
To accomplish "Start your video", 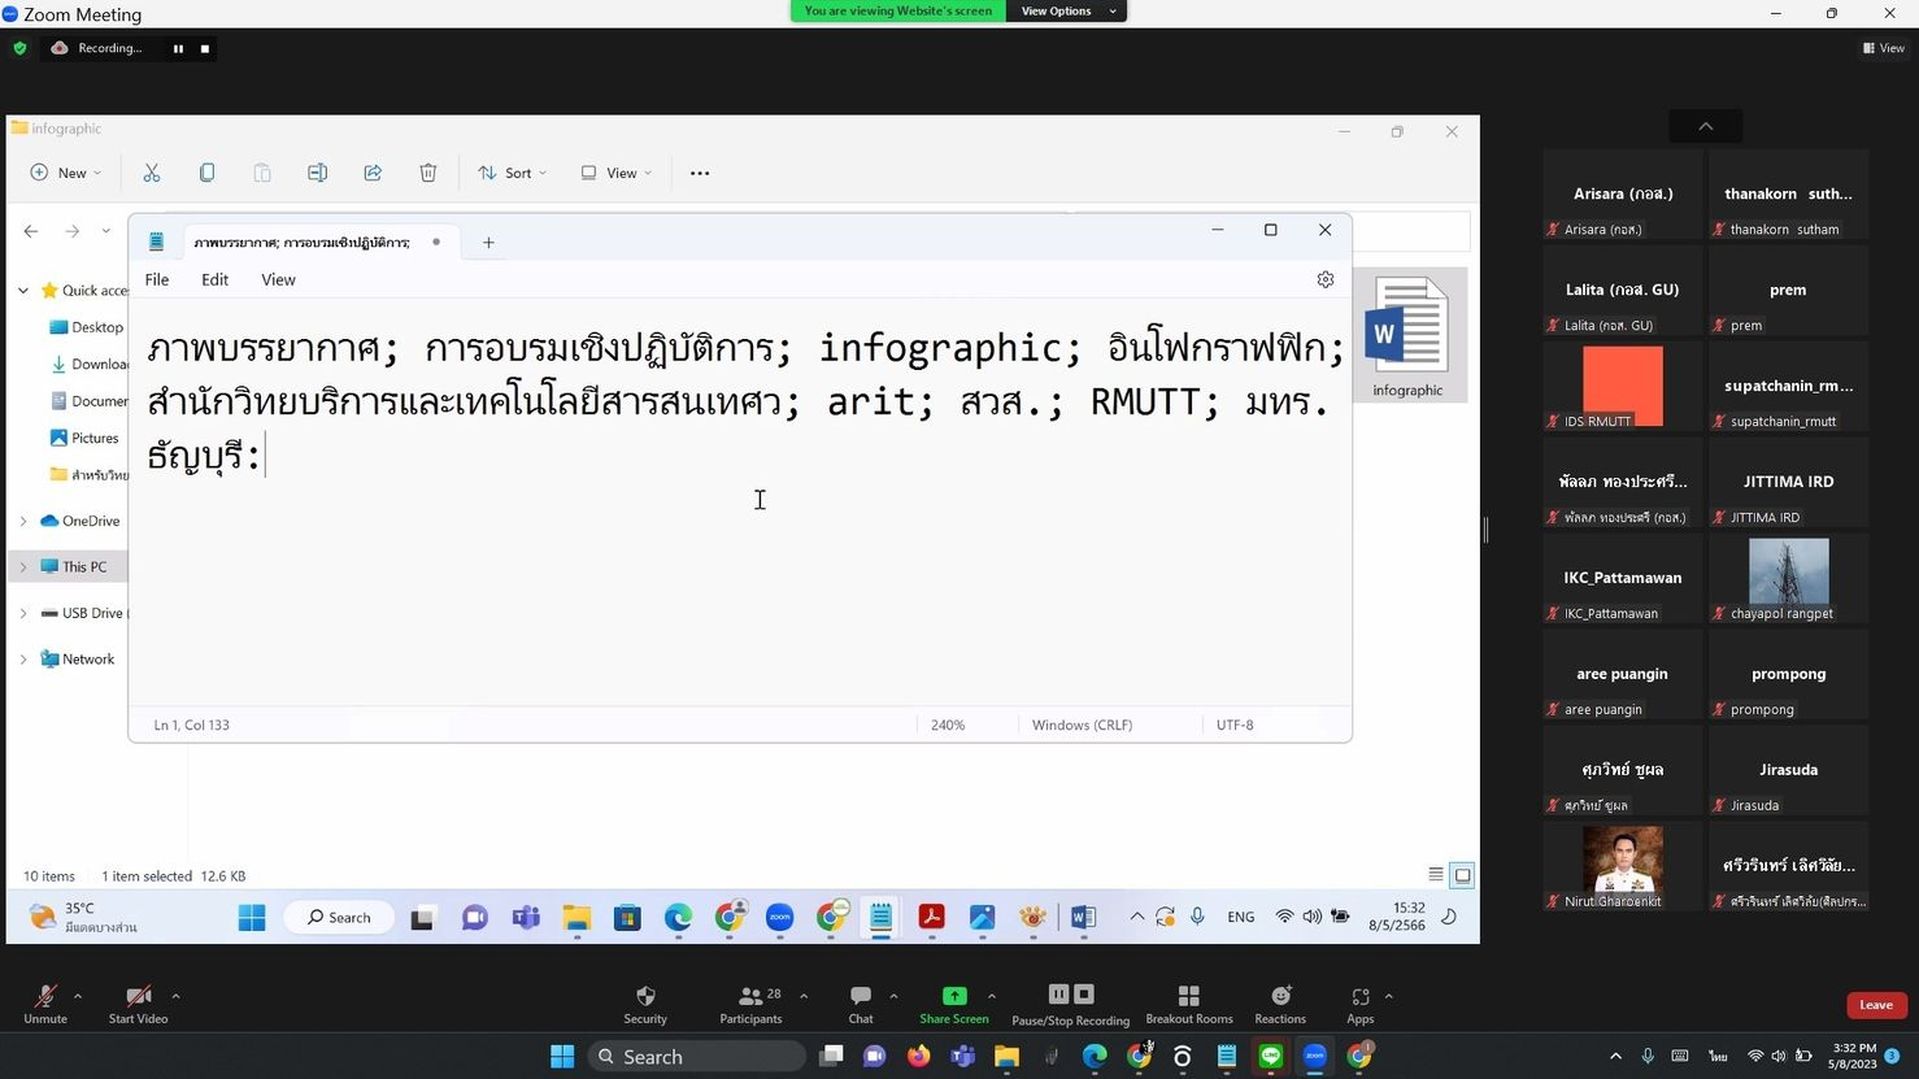I will click(138, 1004).
